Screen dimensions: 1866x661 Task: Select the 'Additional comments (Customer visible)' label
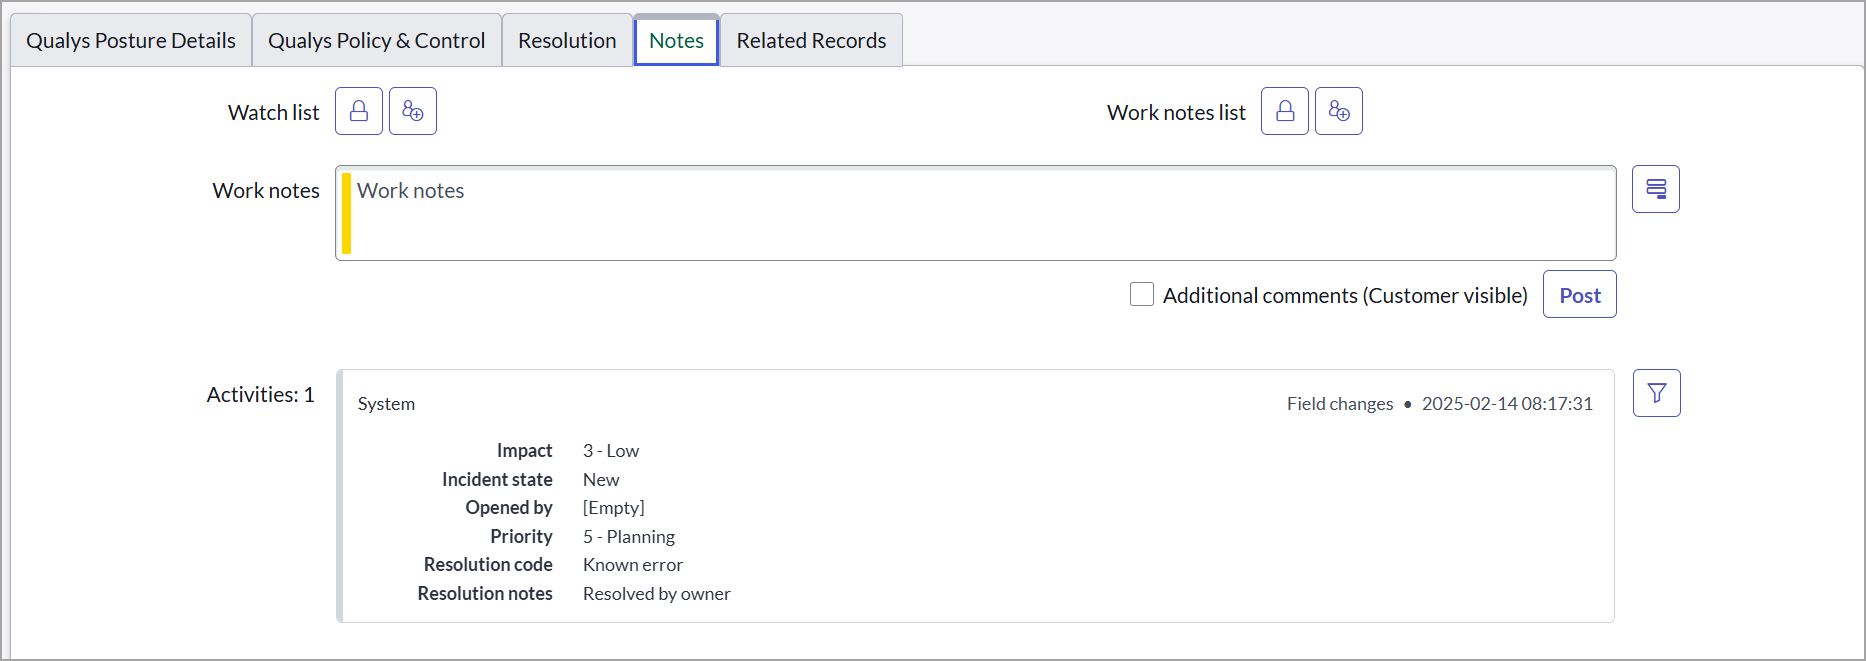[x=1345, y=296]
